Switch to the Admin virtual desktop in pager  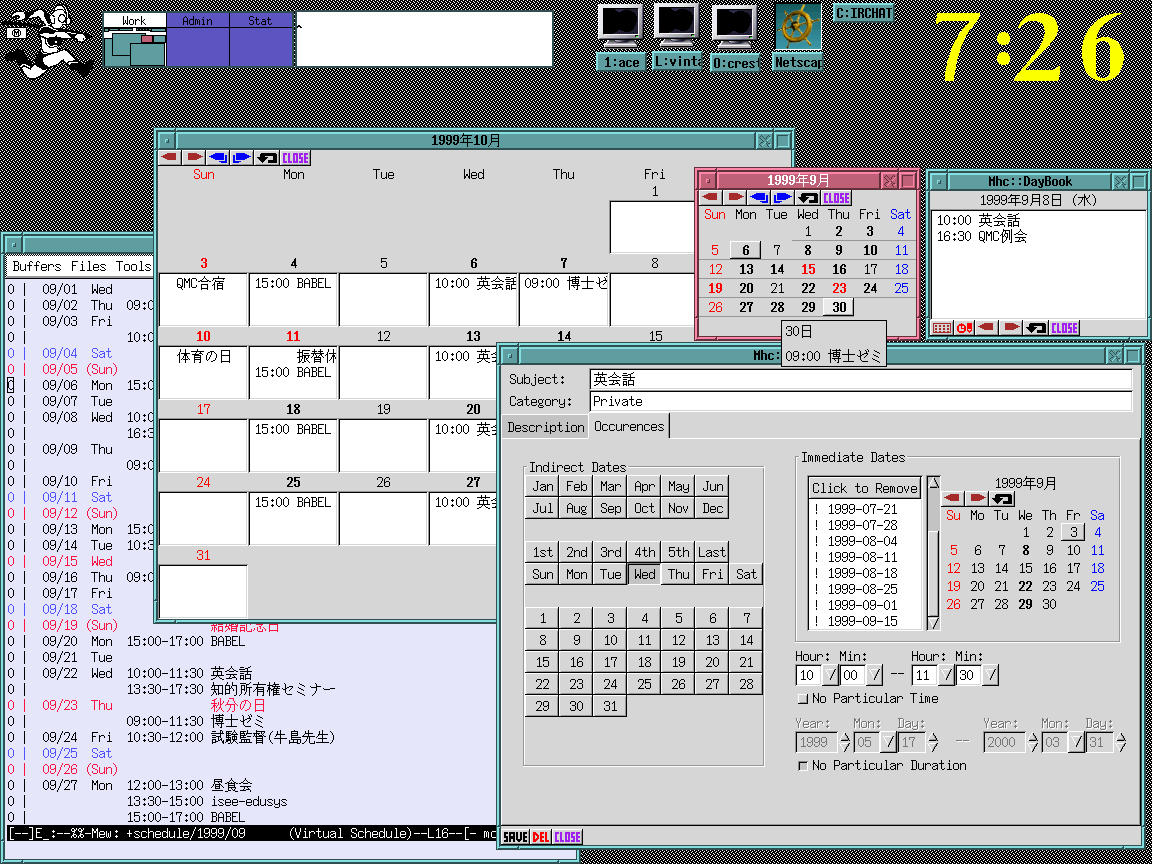[x=198, y=40]
